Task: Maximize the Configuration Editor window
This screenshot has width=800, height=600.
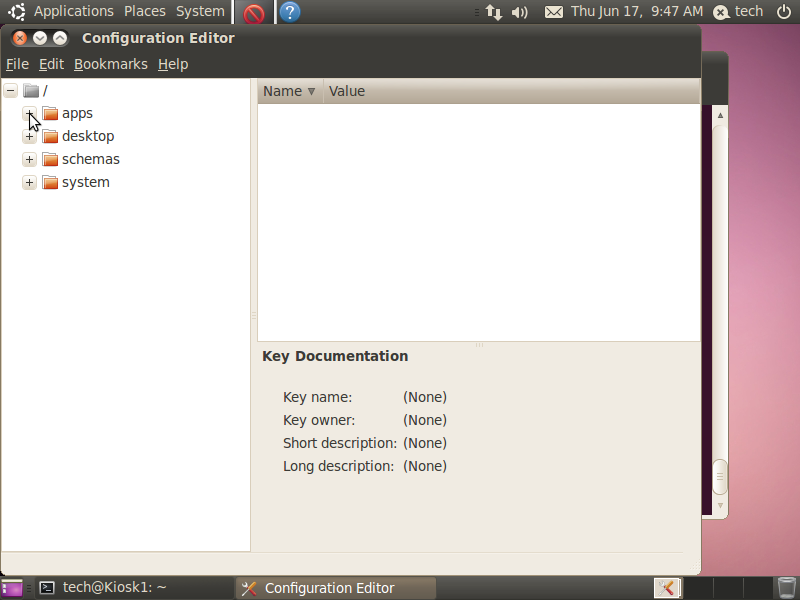Action: point(60,38)
